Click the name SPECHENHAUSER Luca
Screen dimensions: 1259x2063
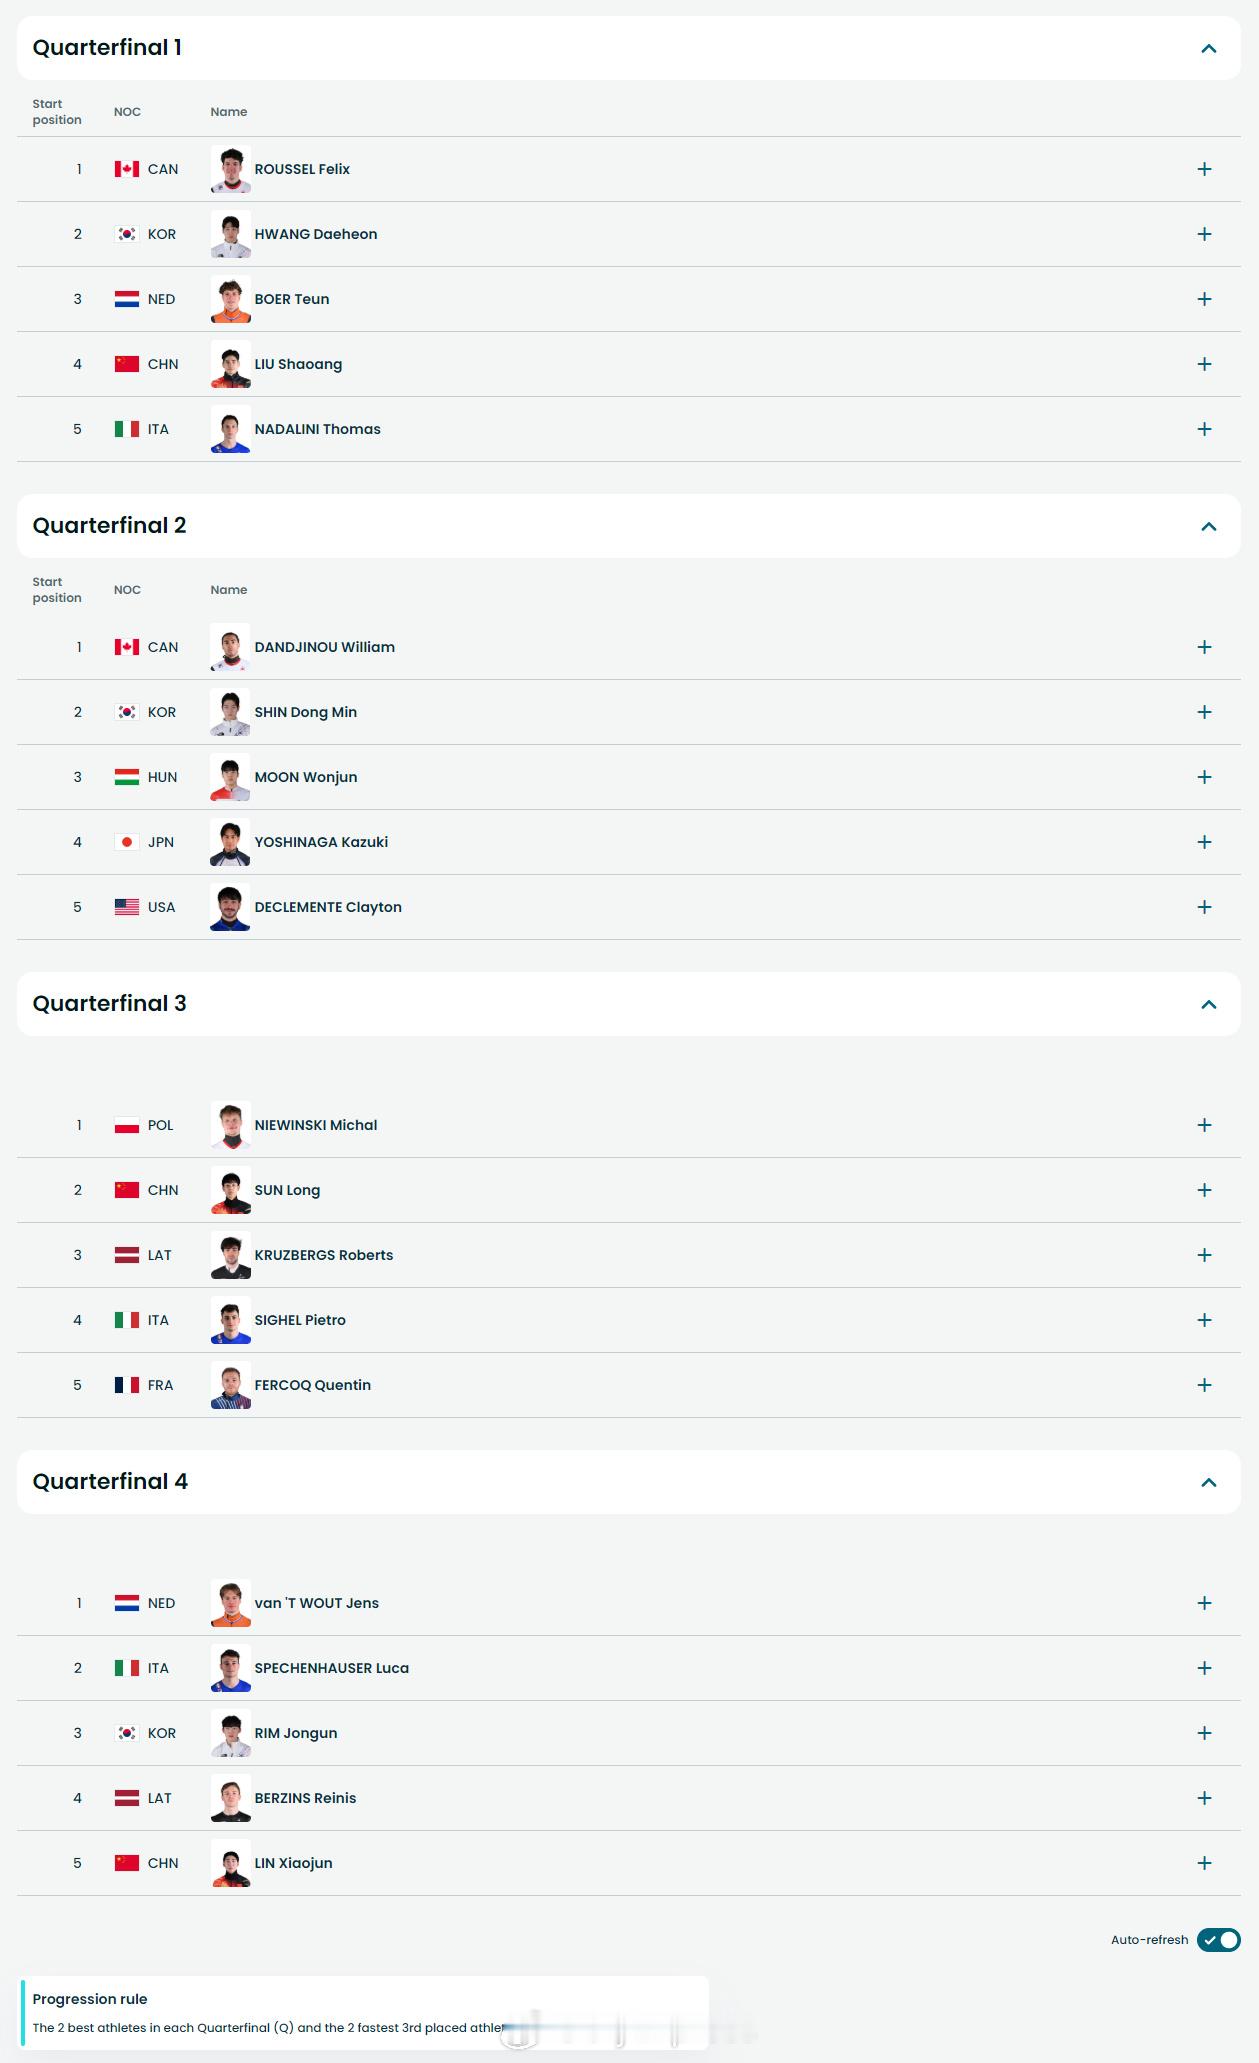pos(331,1668)
